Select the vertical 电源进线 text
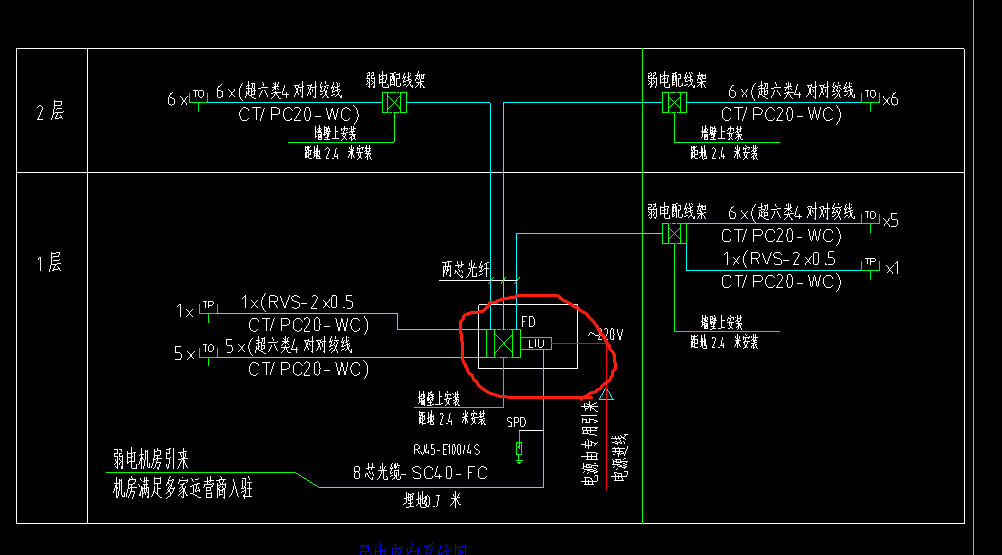1002x555 pixels. [619, 458]
